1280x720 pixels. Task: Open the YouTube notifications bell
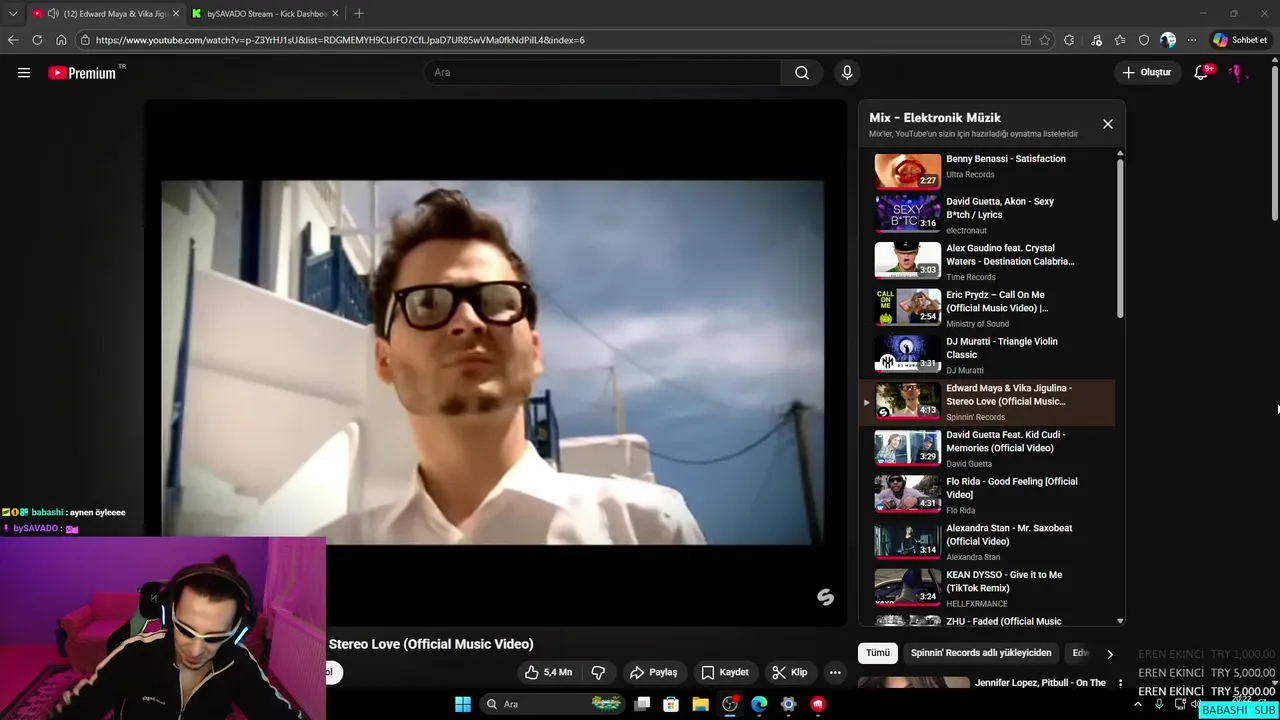pyautogui.click(x=1201, y=72)
